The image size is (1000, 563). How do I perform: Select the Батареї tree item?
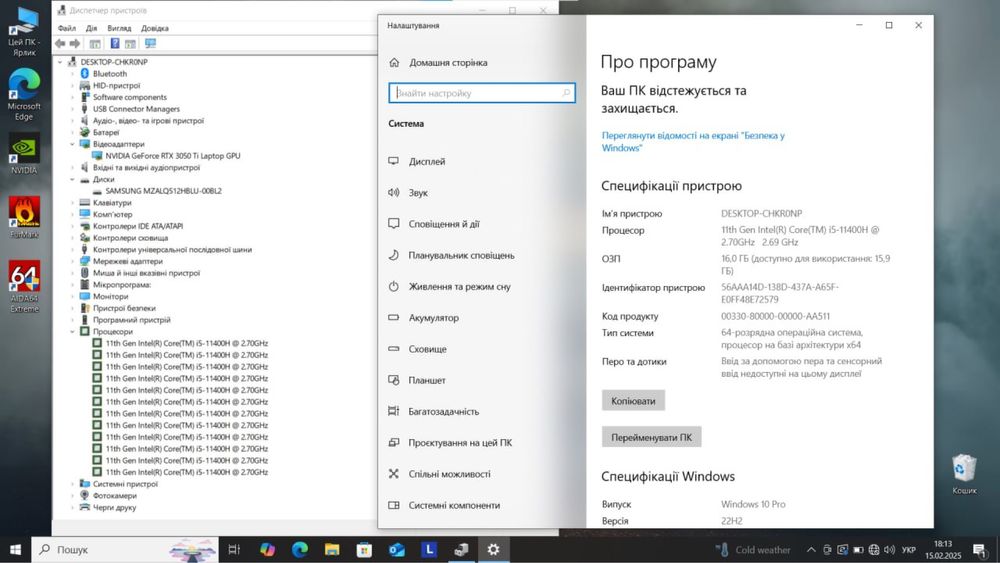[106, 133]
